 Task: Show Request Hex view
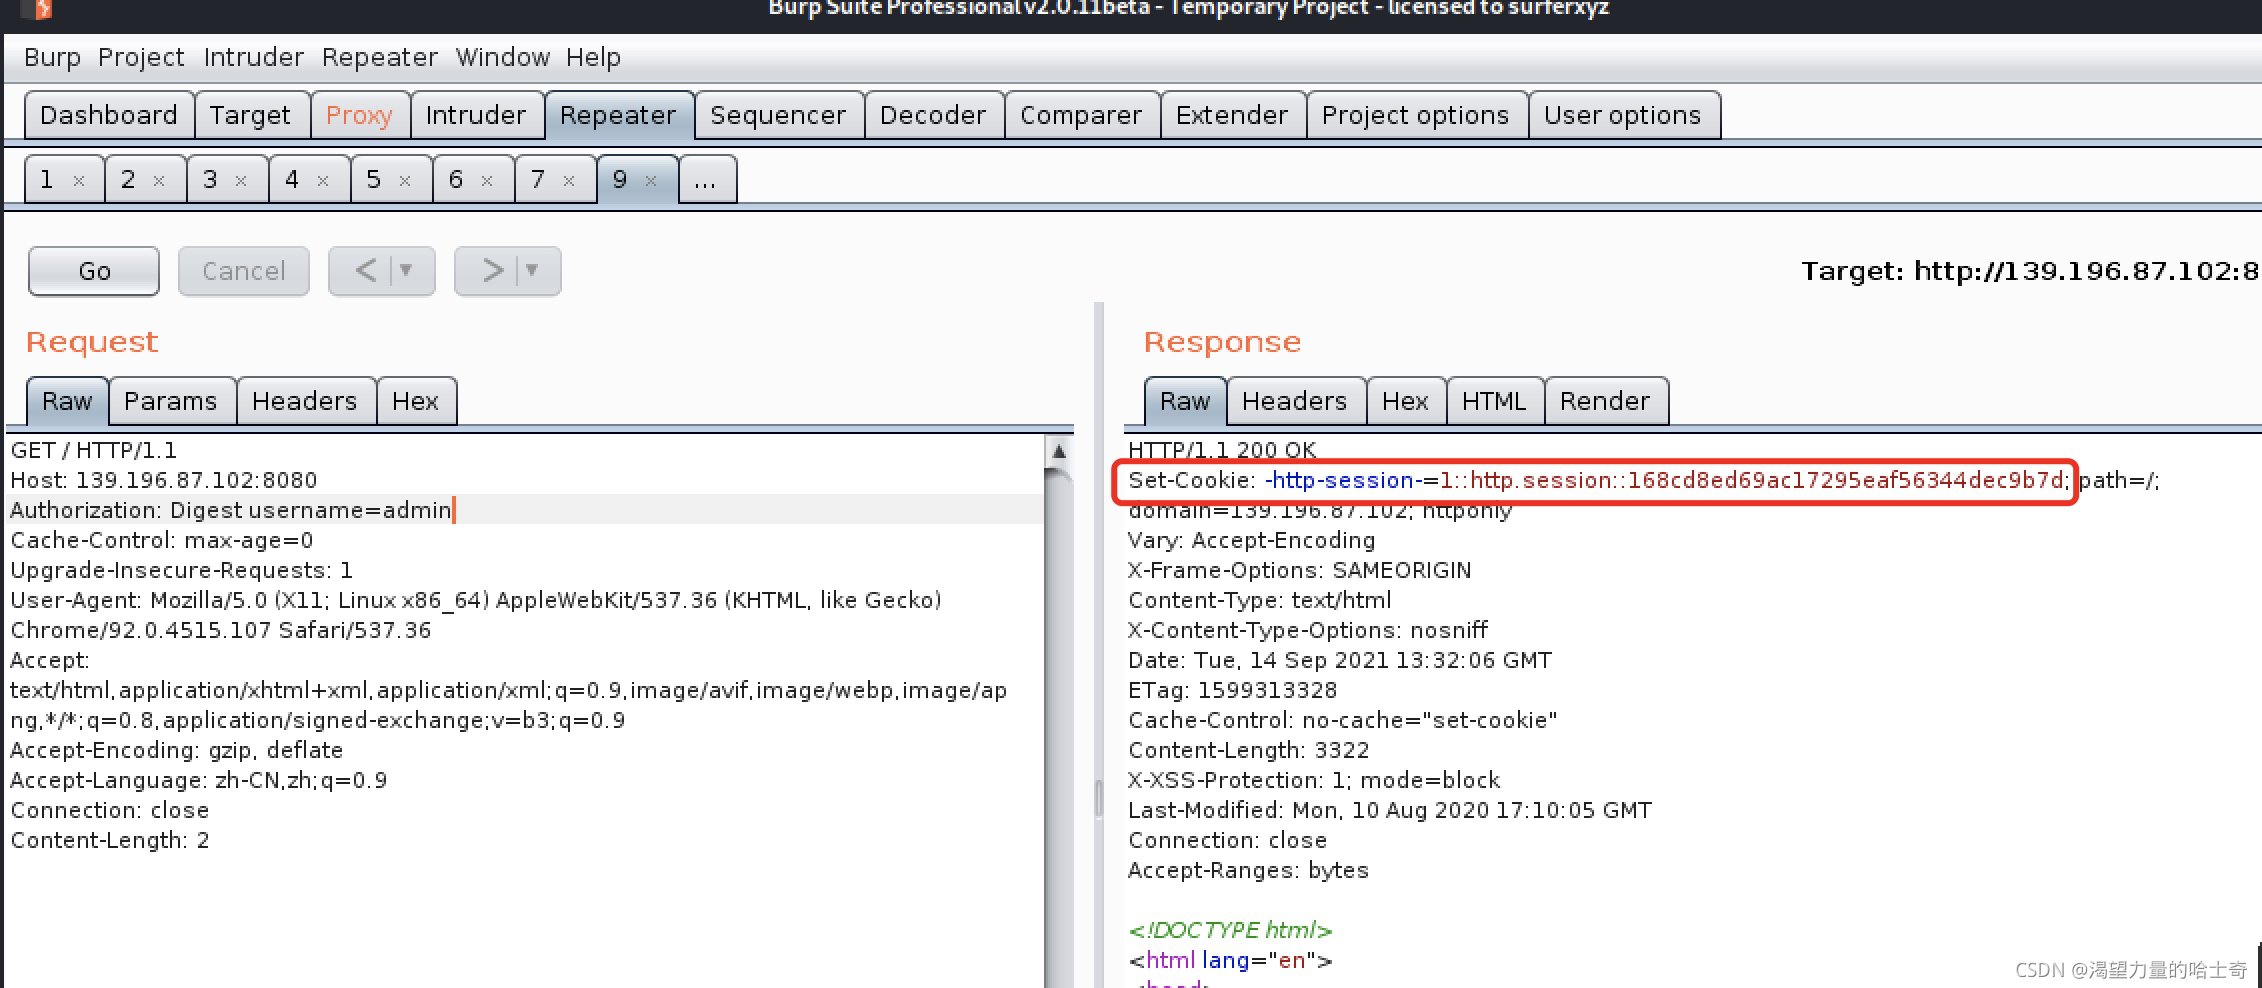click(x=416, y=402)
